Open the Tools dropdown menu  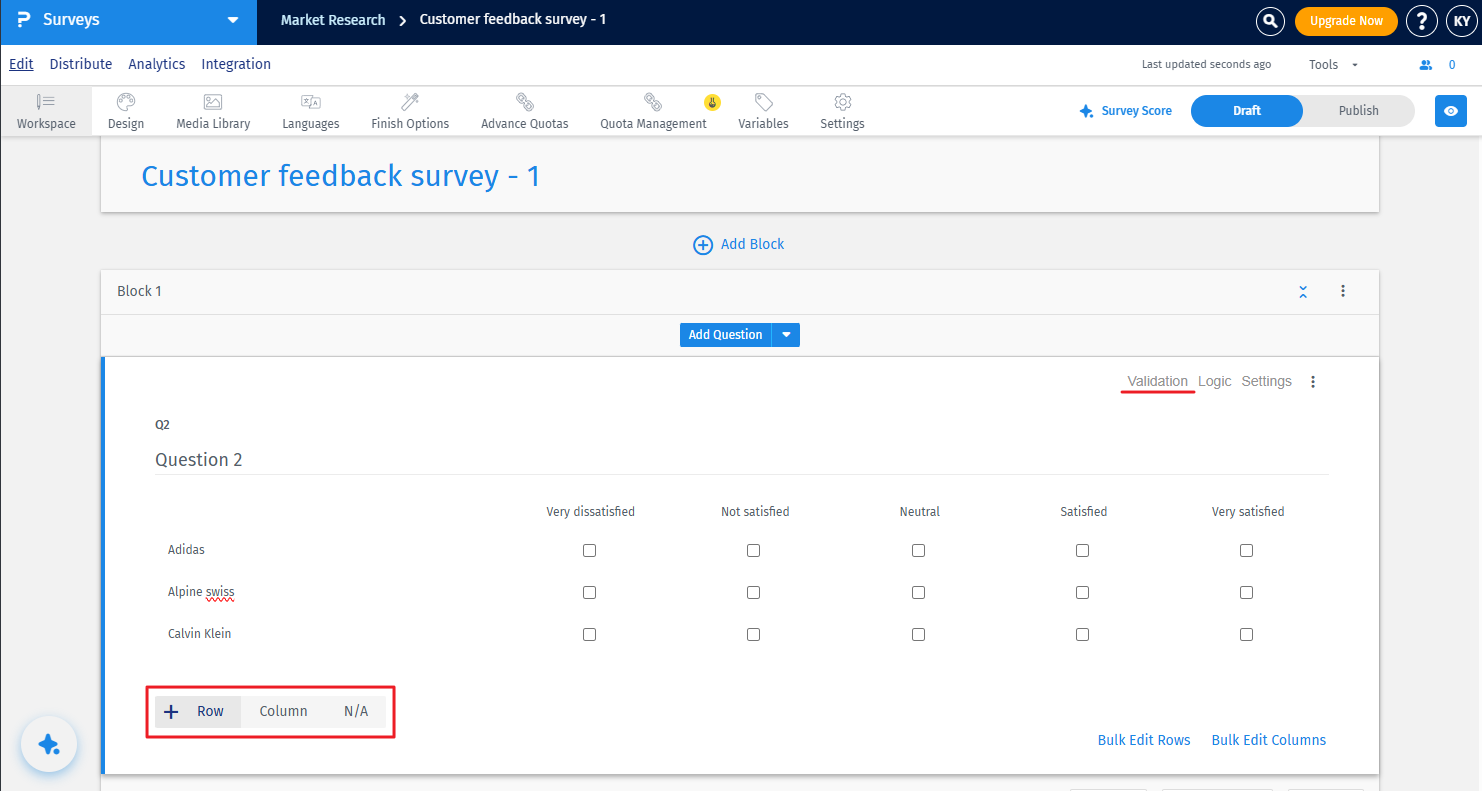(x=1333, y=65)
